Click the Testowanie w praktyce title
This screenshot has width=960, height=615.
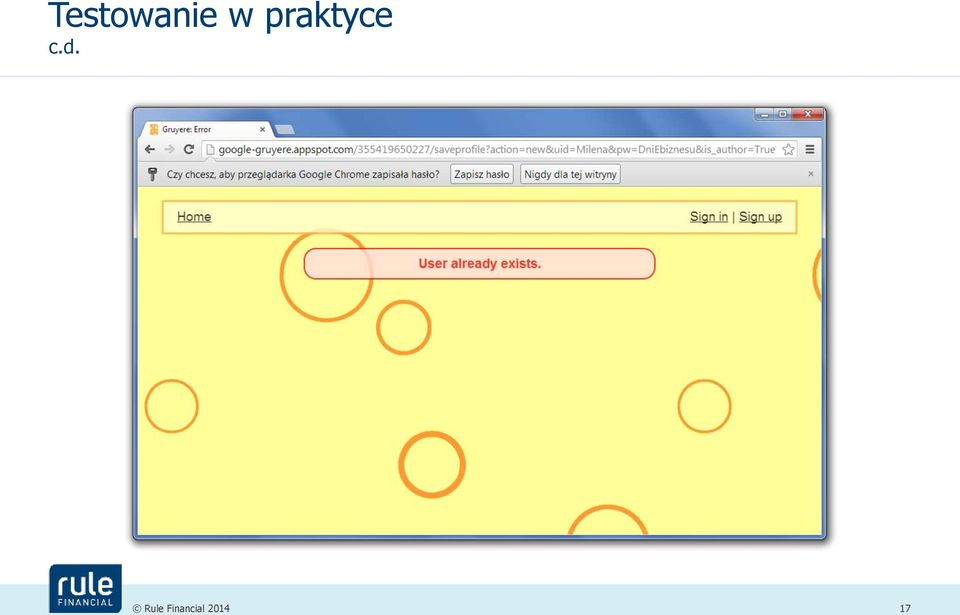click(220, 16)
